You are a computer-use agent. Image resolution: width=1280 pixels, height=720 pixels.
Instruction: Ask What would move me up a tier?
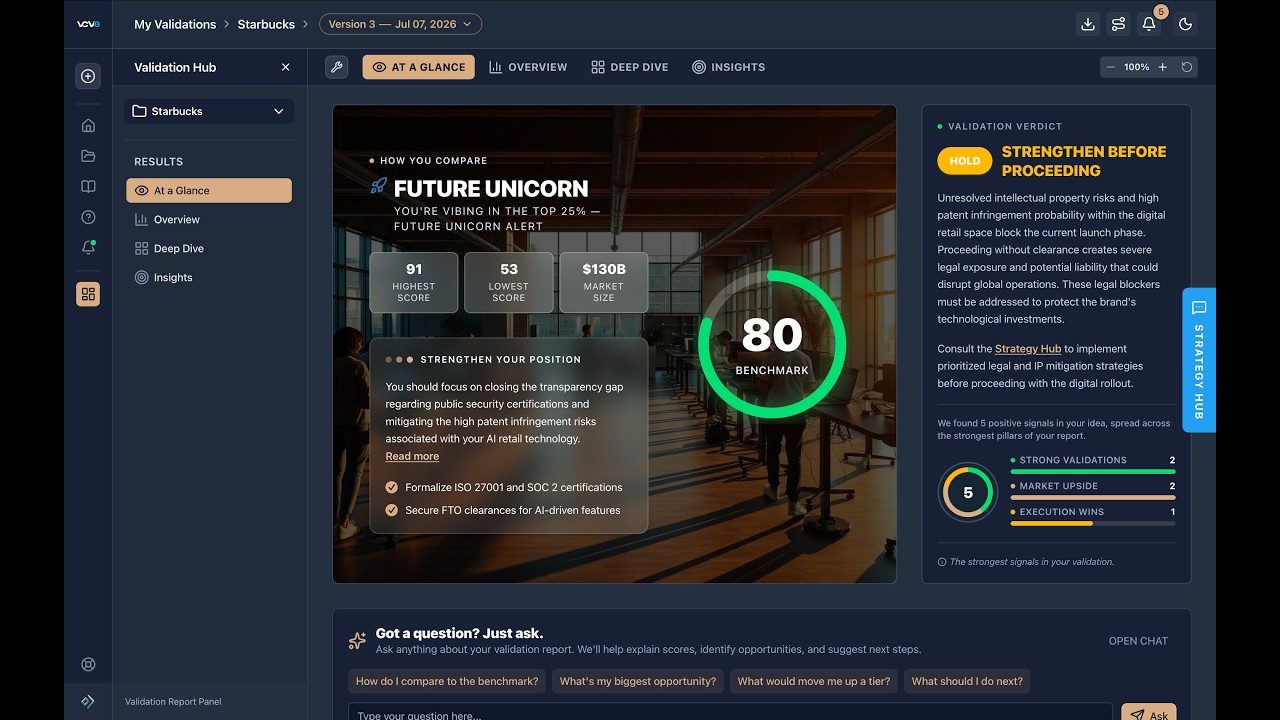coord(814,681)
